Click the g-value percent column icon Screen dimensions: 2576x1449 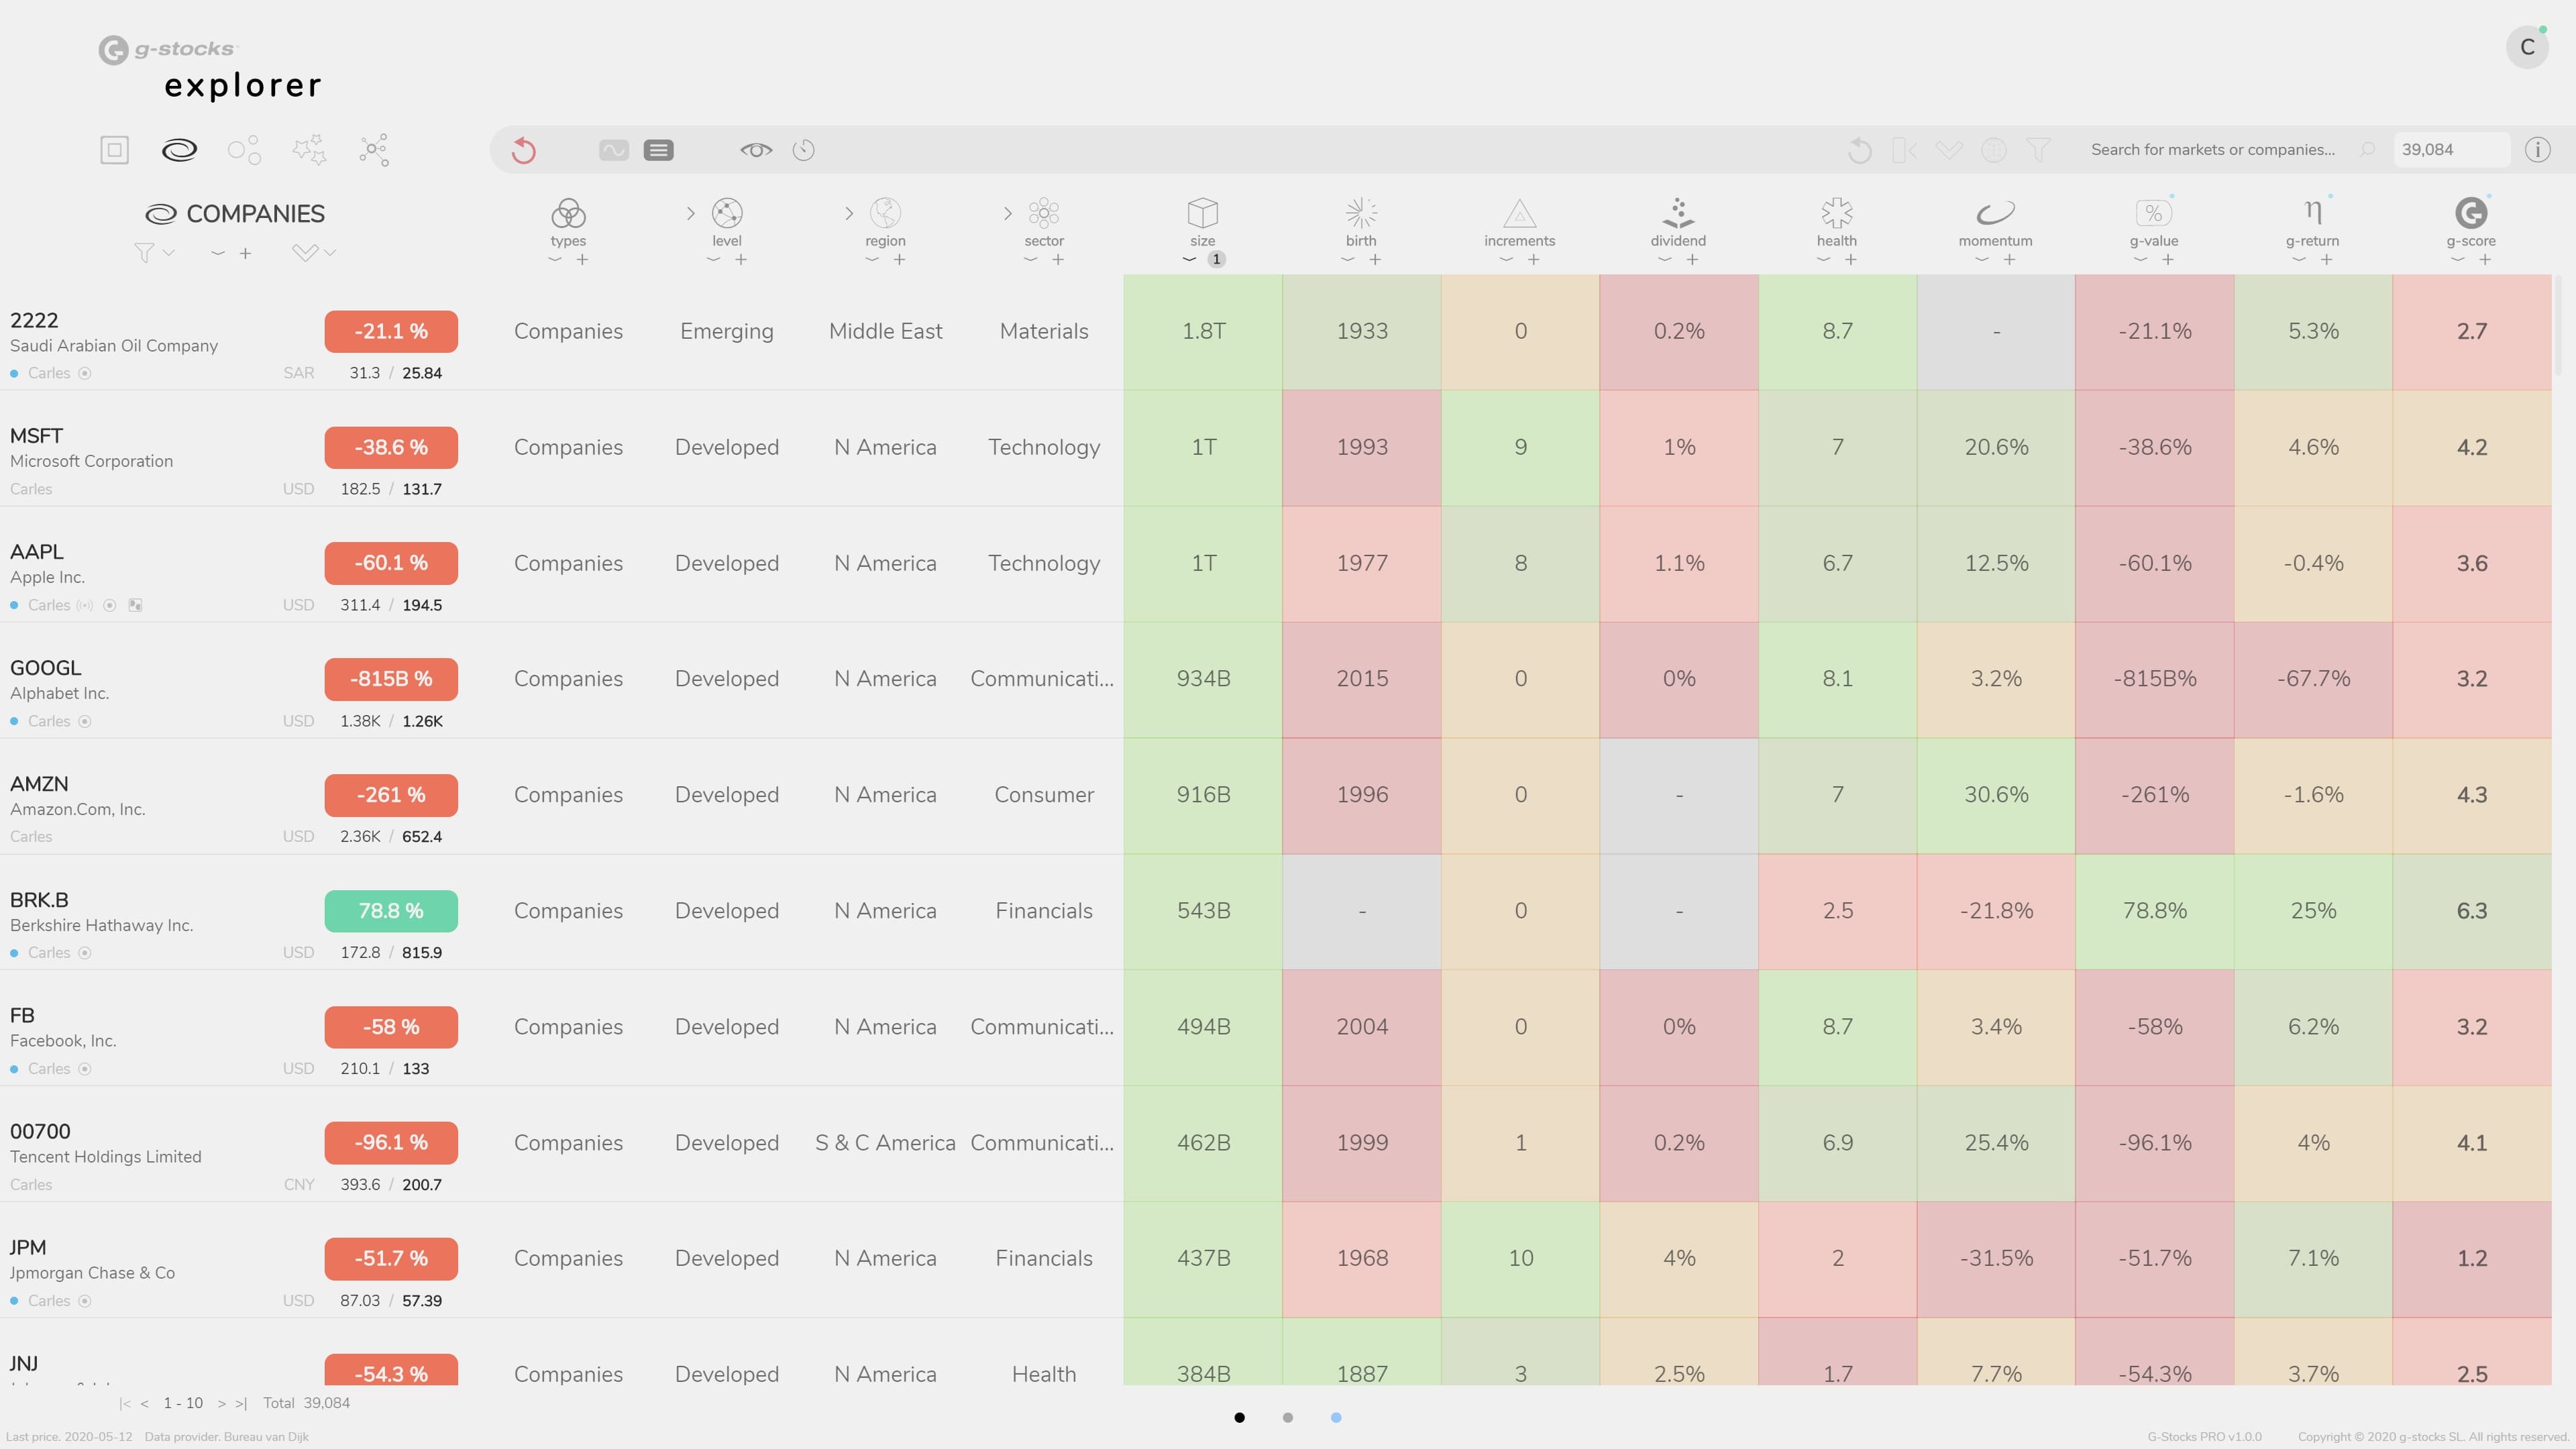point(2154,213)
